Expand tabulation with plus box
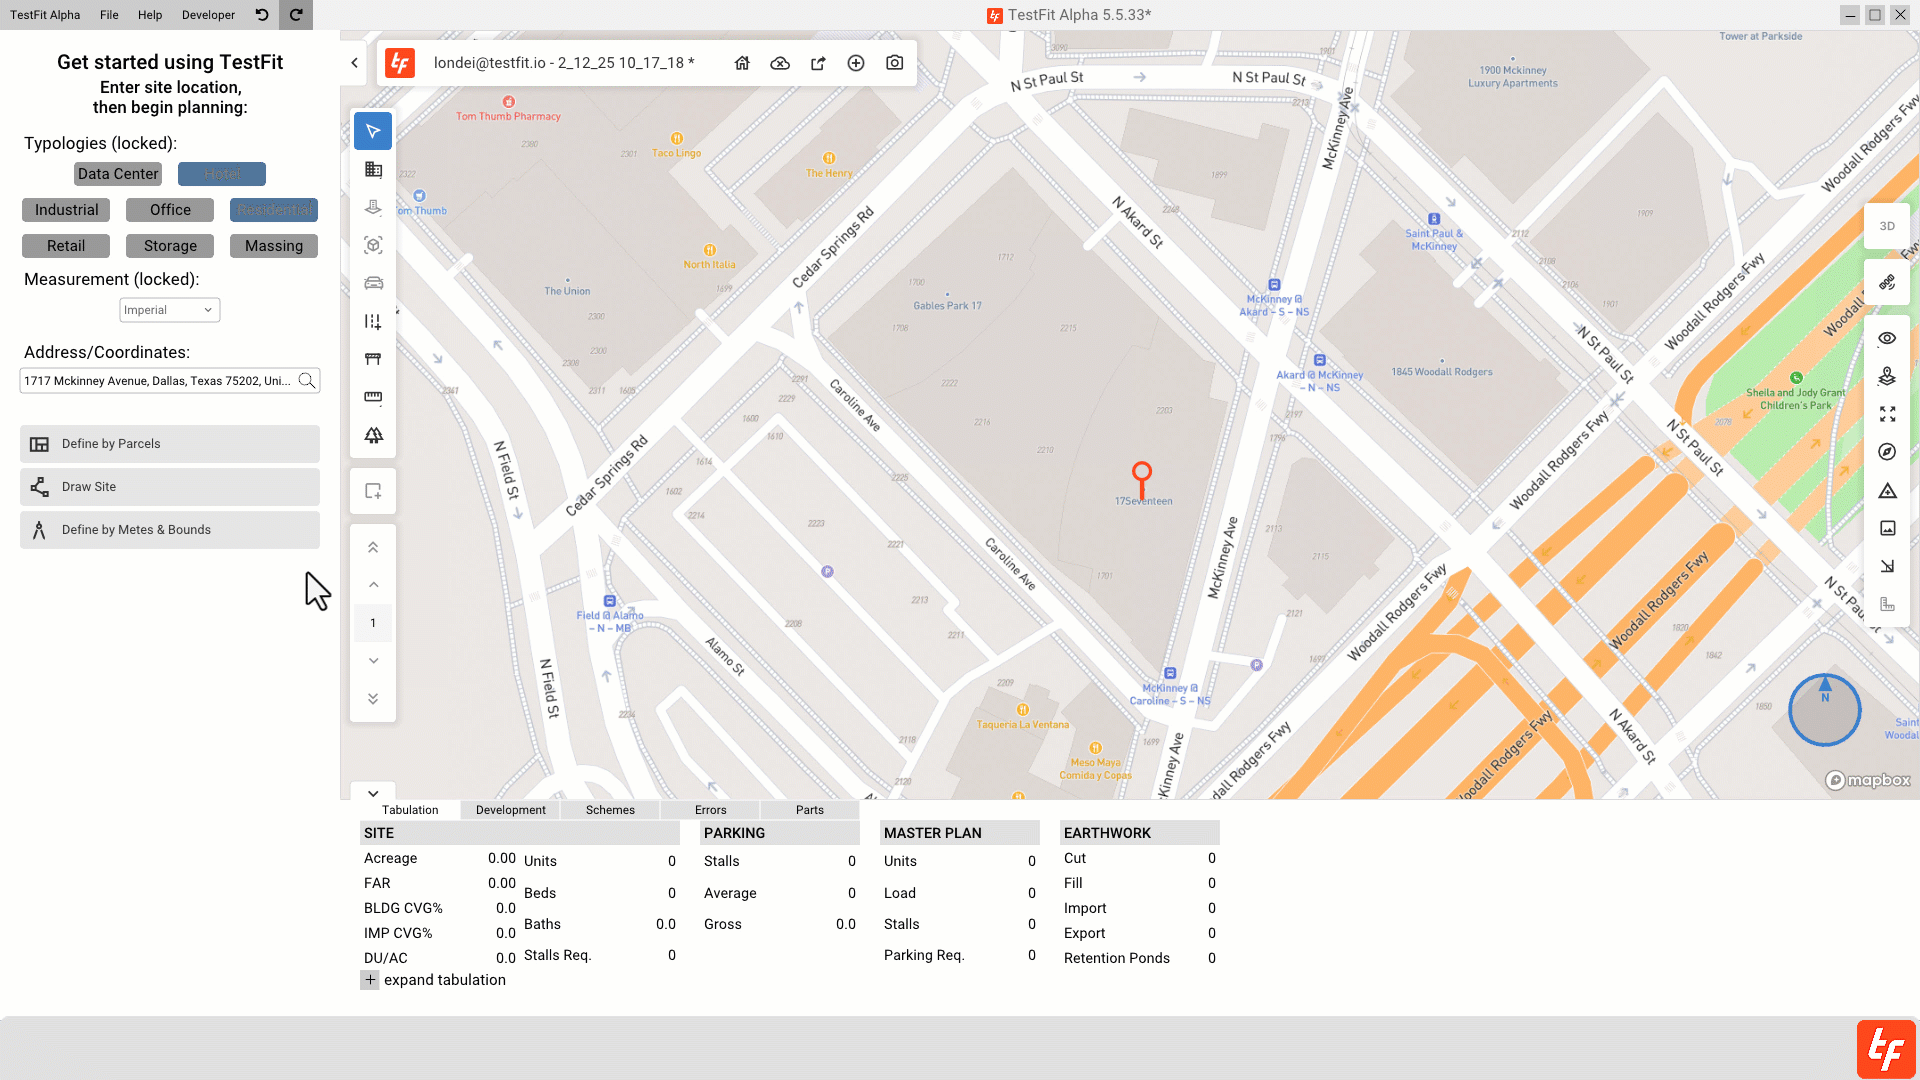Screen dimensions: 1920x1080 pyautogui.click(x=370, y=980)
